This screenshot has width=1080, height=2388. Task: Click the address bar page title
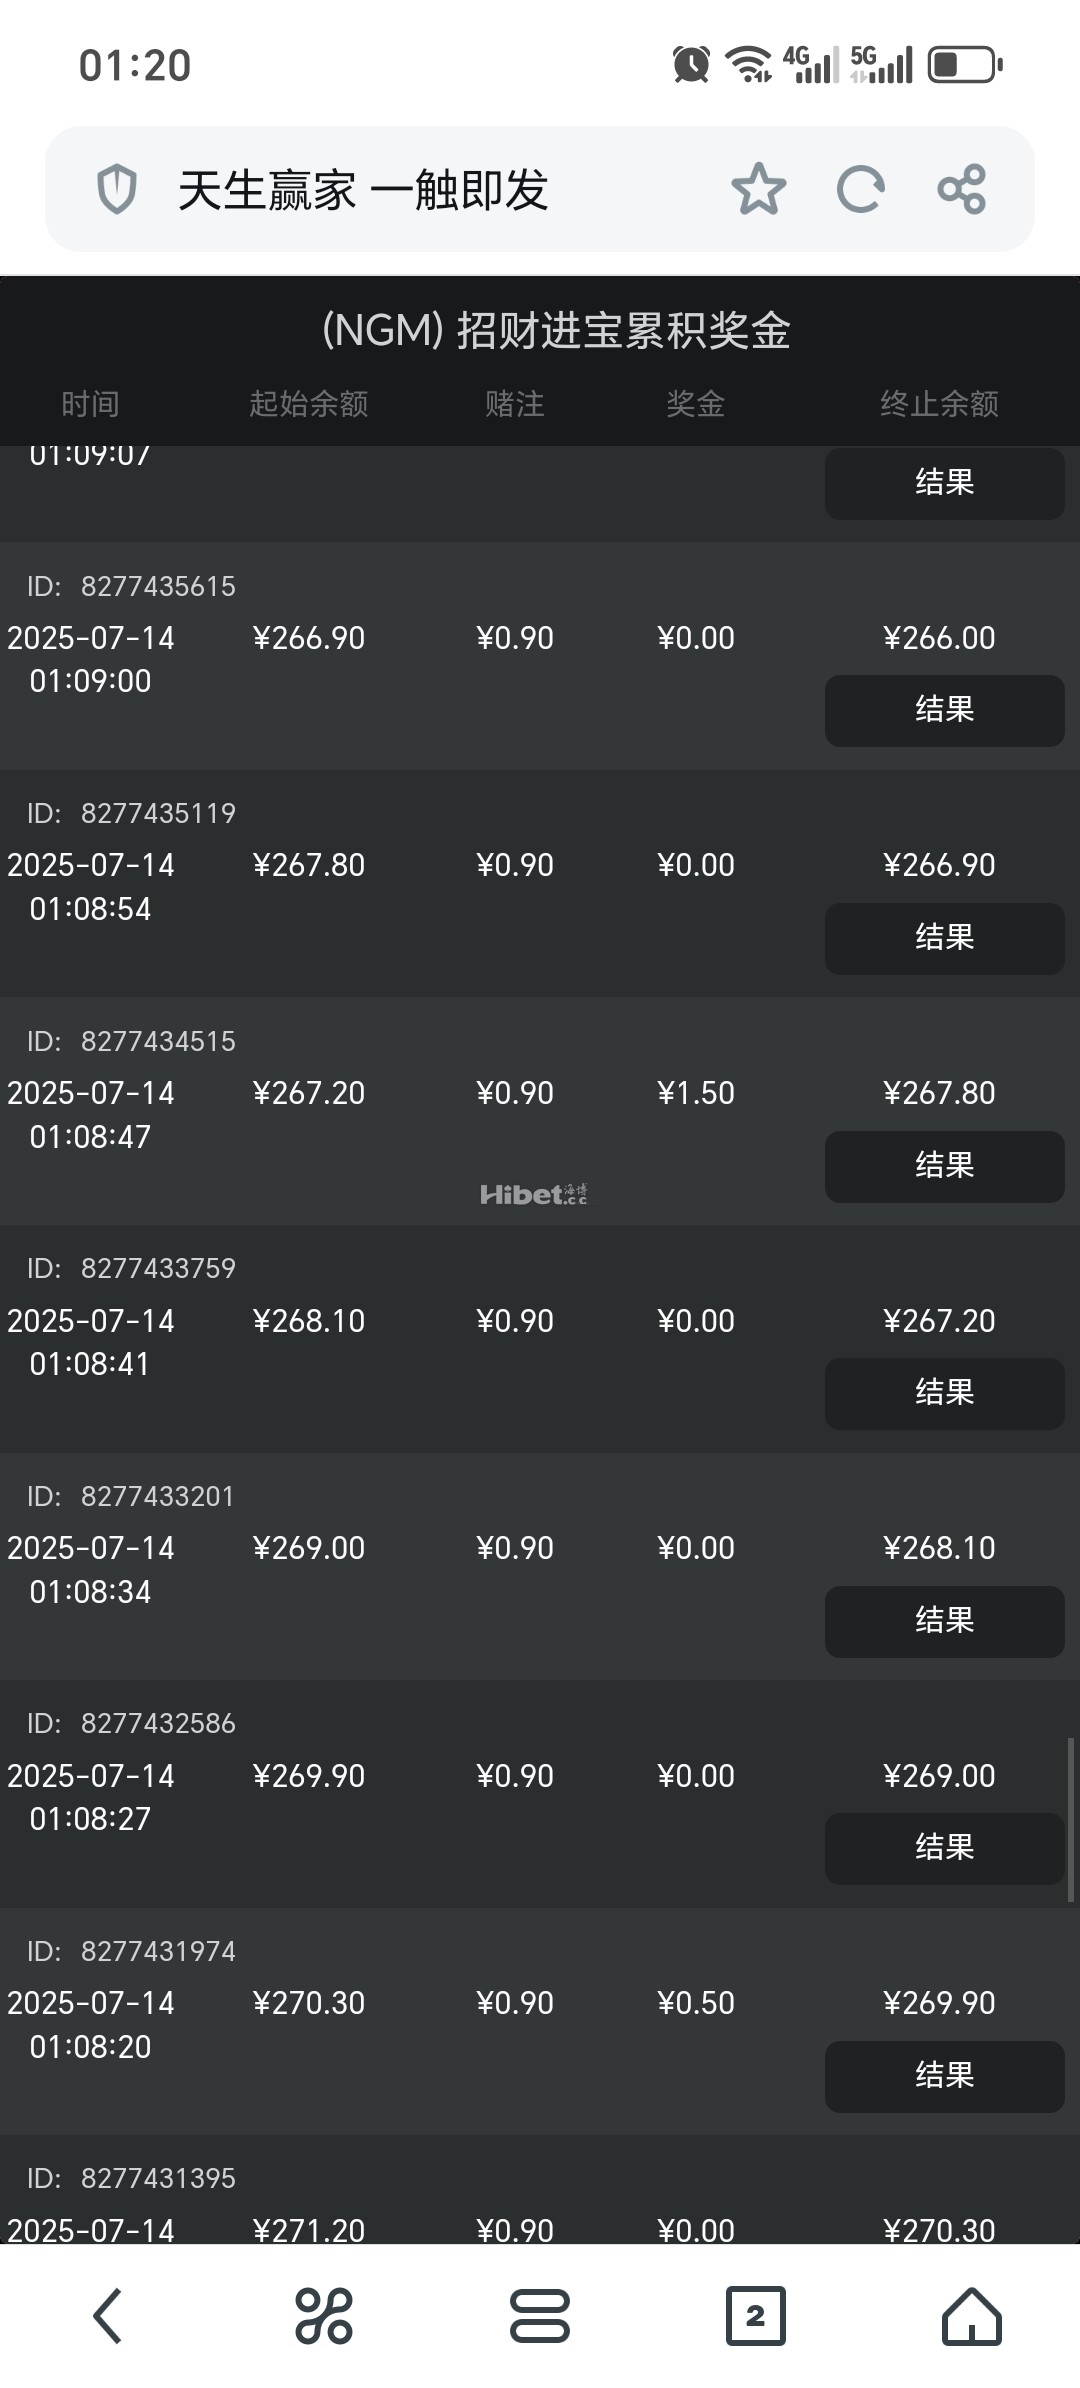[363, 190]
